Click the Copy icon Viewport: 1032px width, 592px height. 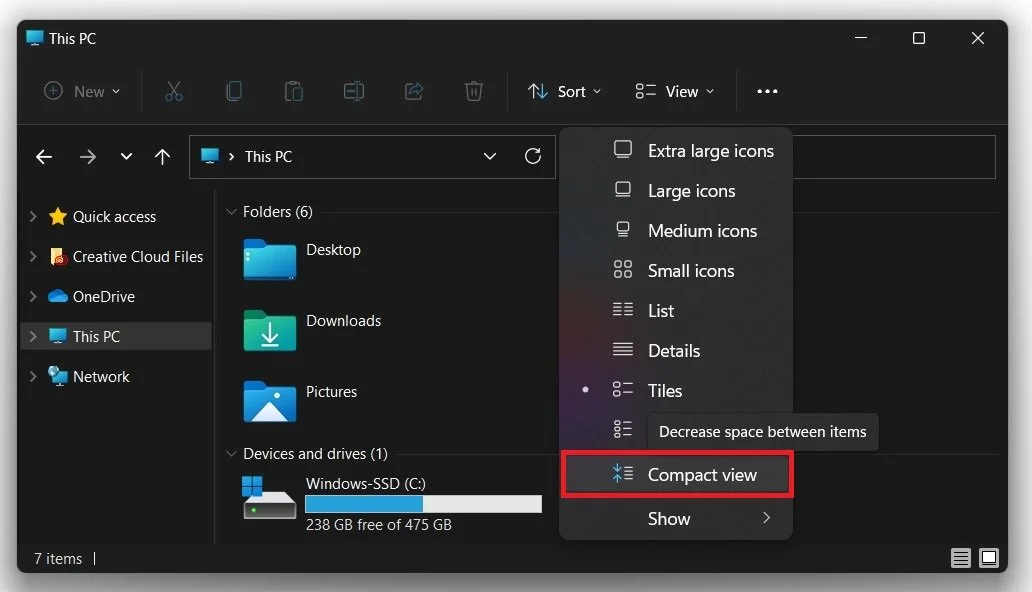234,91
